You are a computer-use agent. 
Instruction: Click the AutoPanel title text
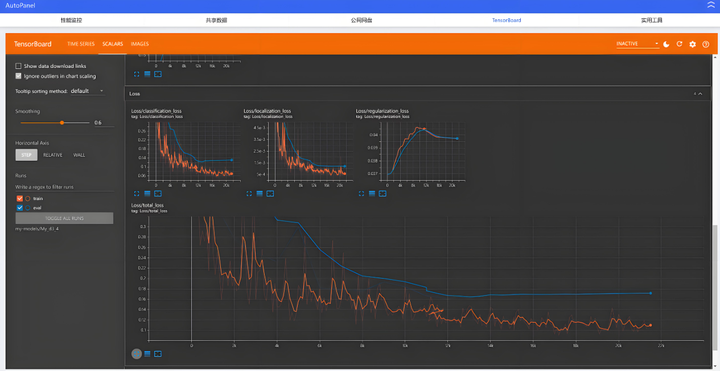(x=20, y=5)
